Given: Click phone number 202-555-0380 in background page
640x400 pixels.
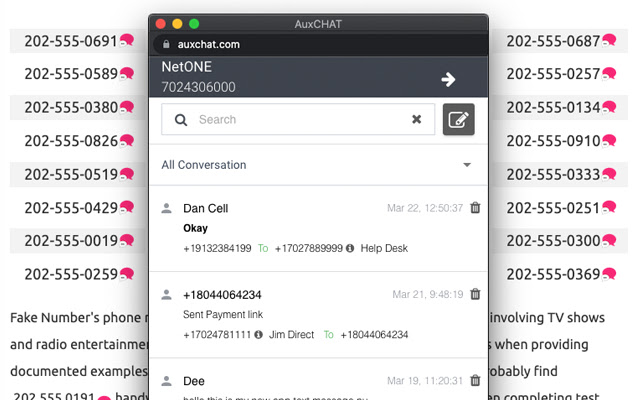Looking at the screenshot, I should (71, 107).
